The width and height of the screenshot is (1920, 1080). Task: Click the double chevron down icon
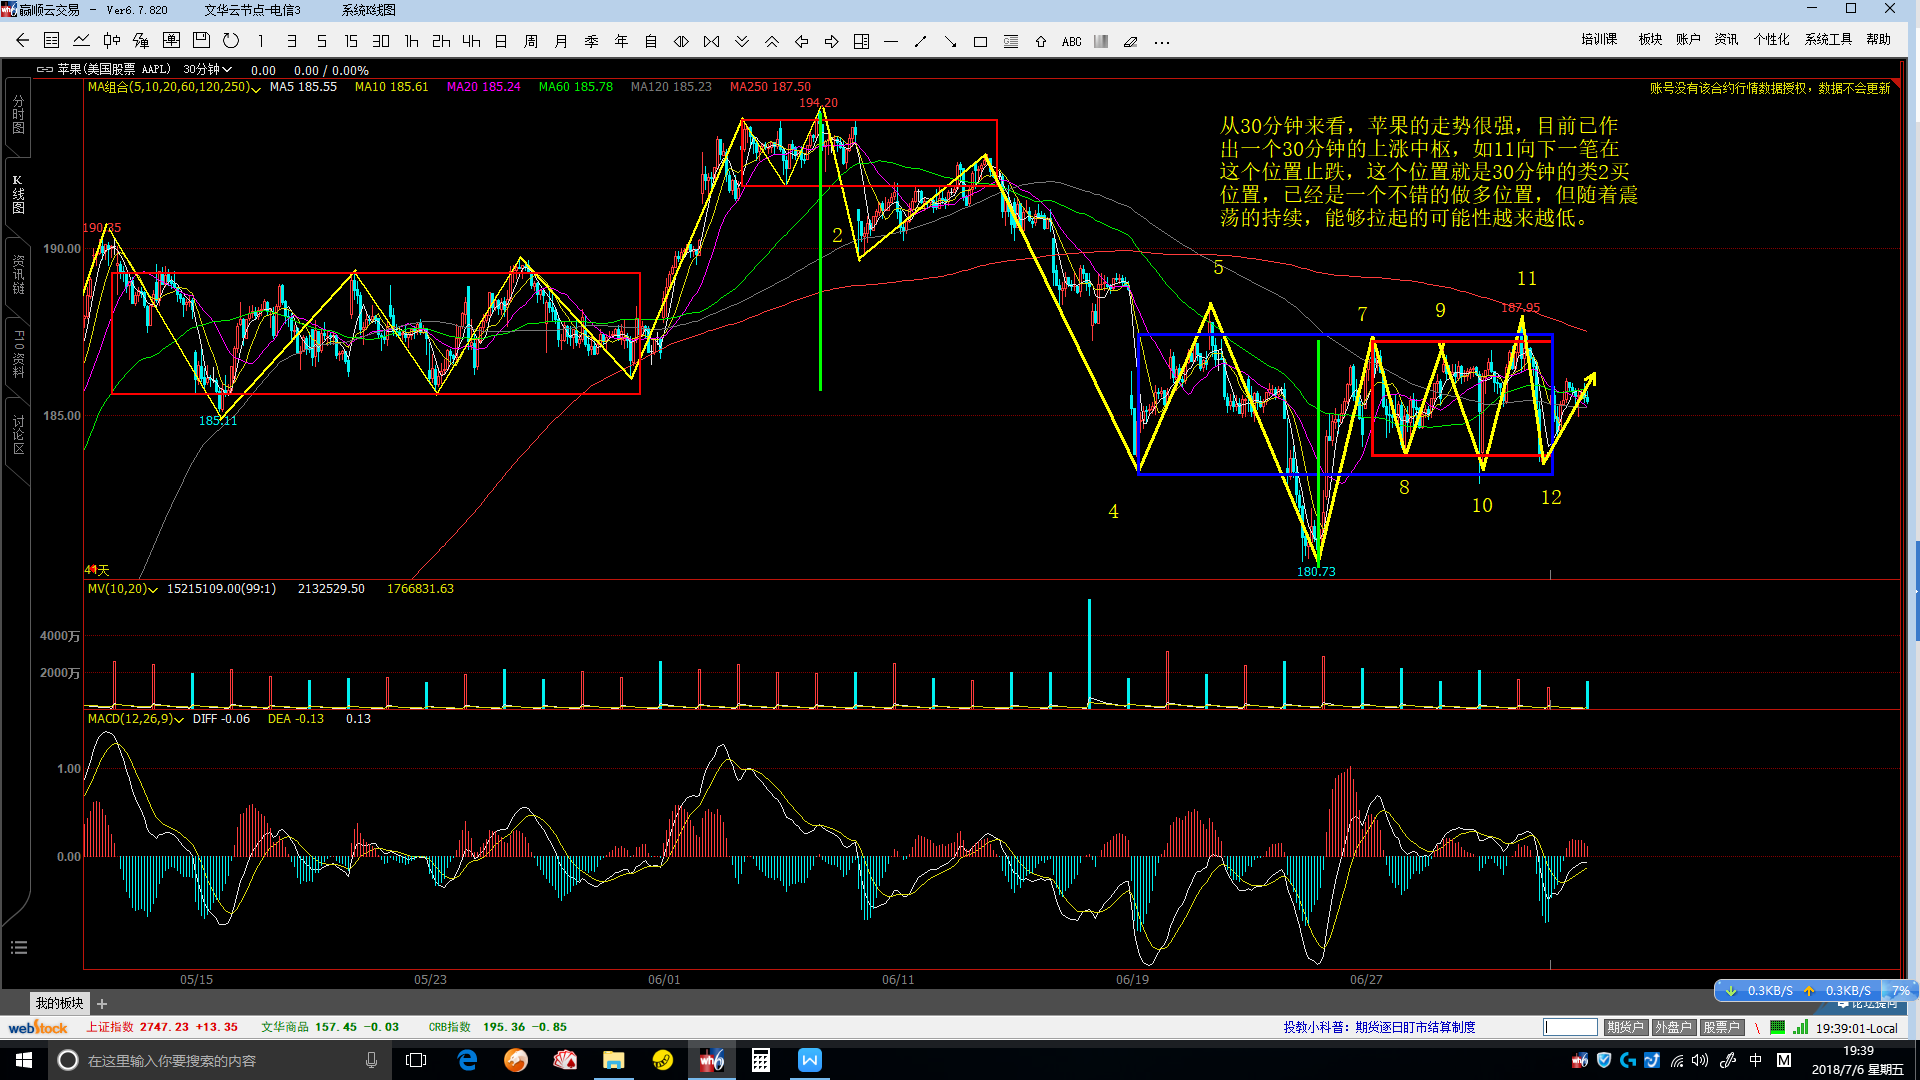click(x=741, y=41)
